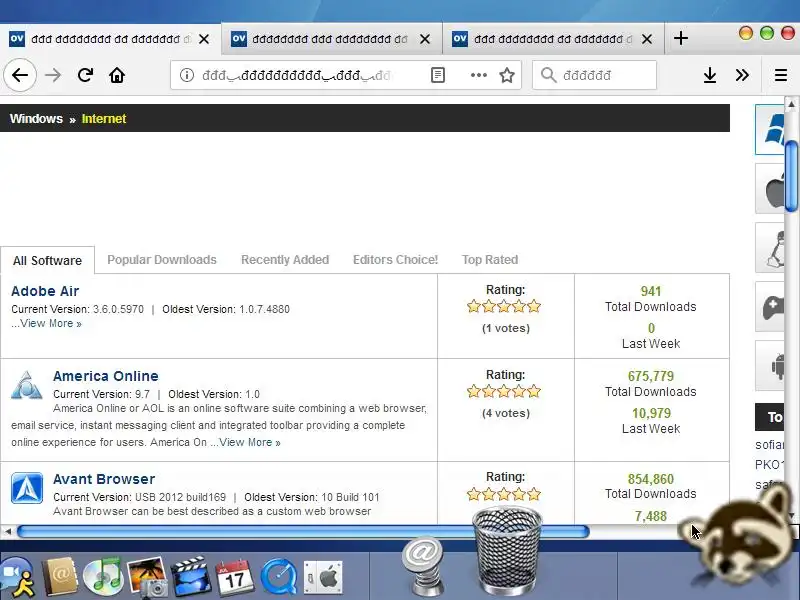Open the hamburger application menu
This screenshot has height=600, width=800.
click(781, 76)
